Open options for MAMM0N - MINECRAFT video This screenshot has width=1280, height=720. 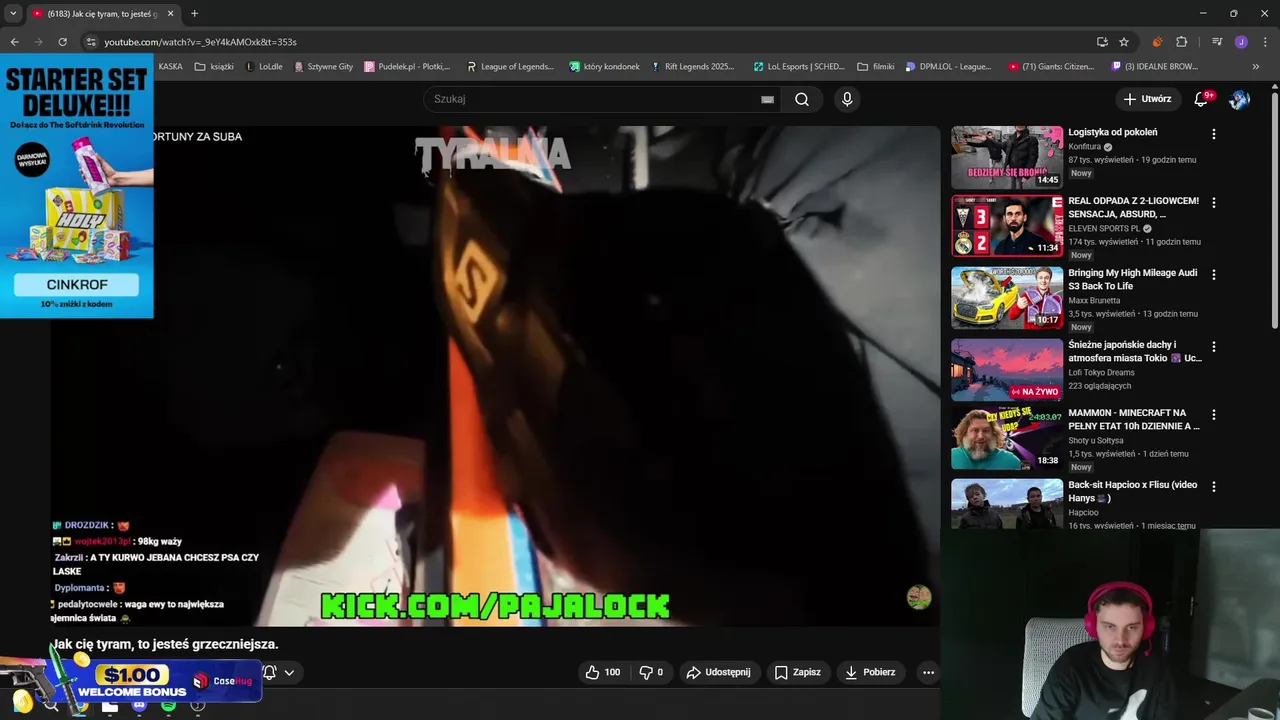[x=1214, y=414]
